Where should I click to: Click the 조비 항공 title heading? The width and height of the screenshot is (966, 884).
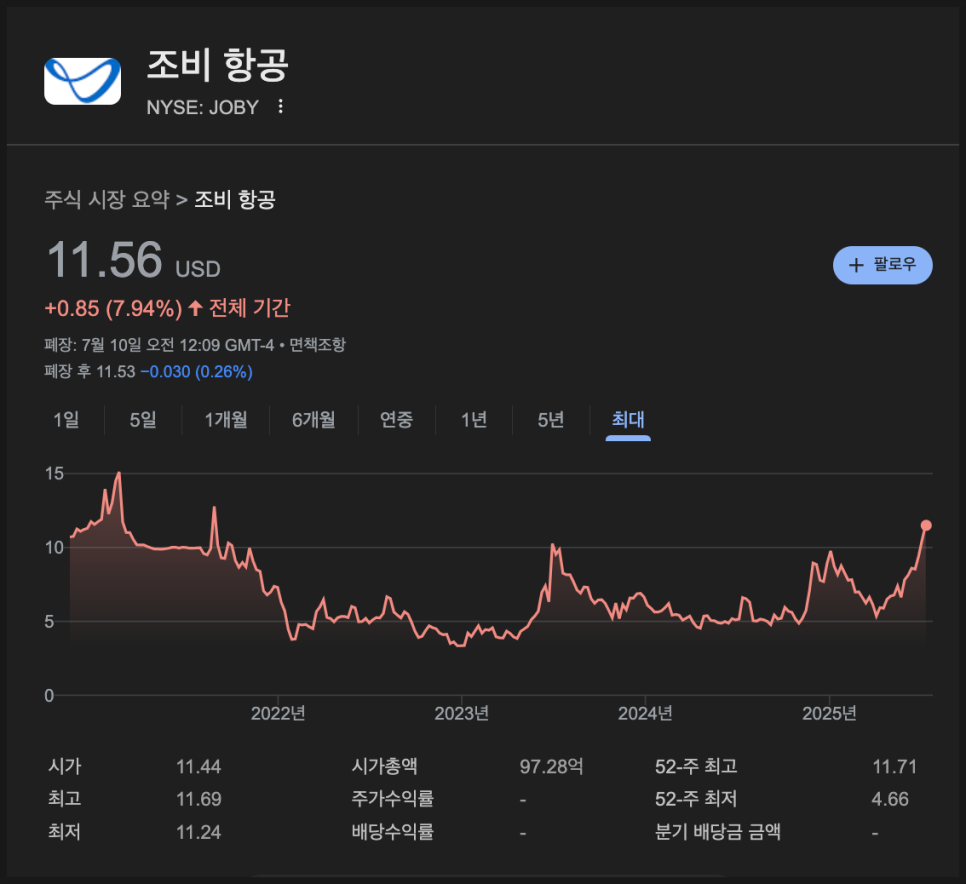tap(217, 65)
